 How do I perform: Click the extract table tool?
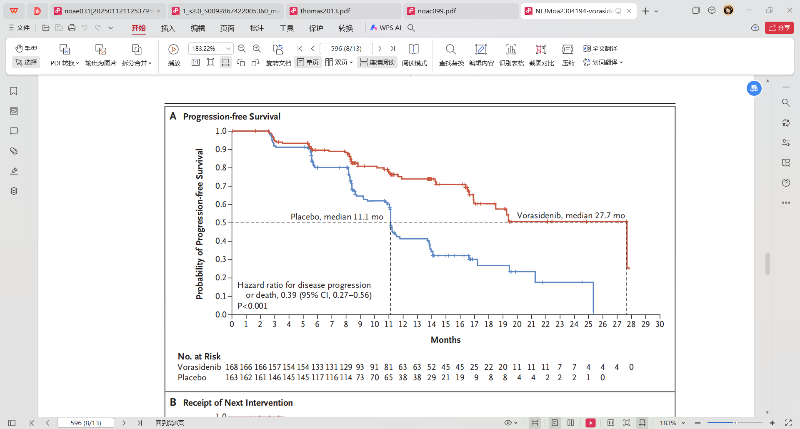pos(511,55)
